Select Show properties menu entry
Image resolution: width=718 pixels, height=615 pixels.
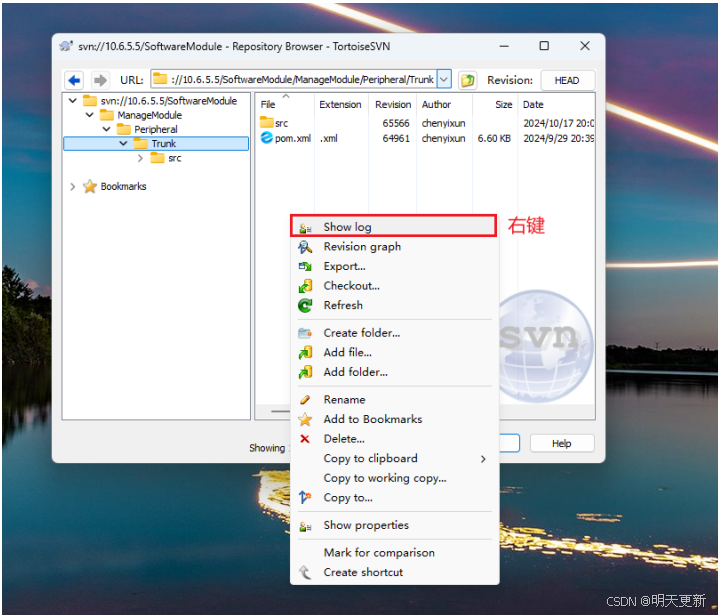394,525
